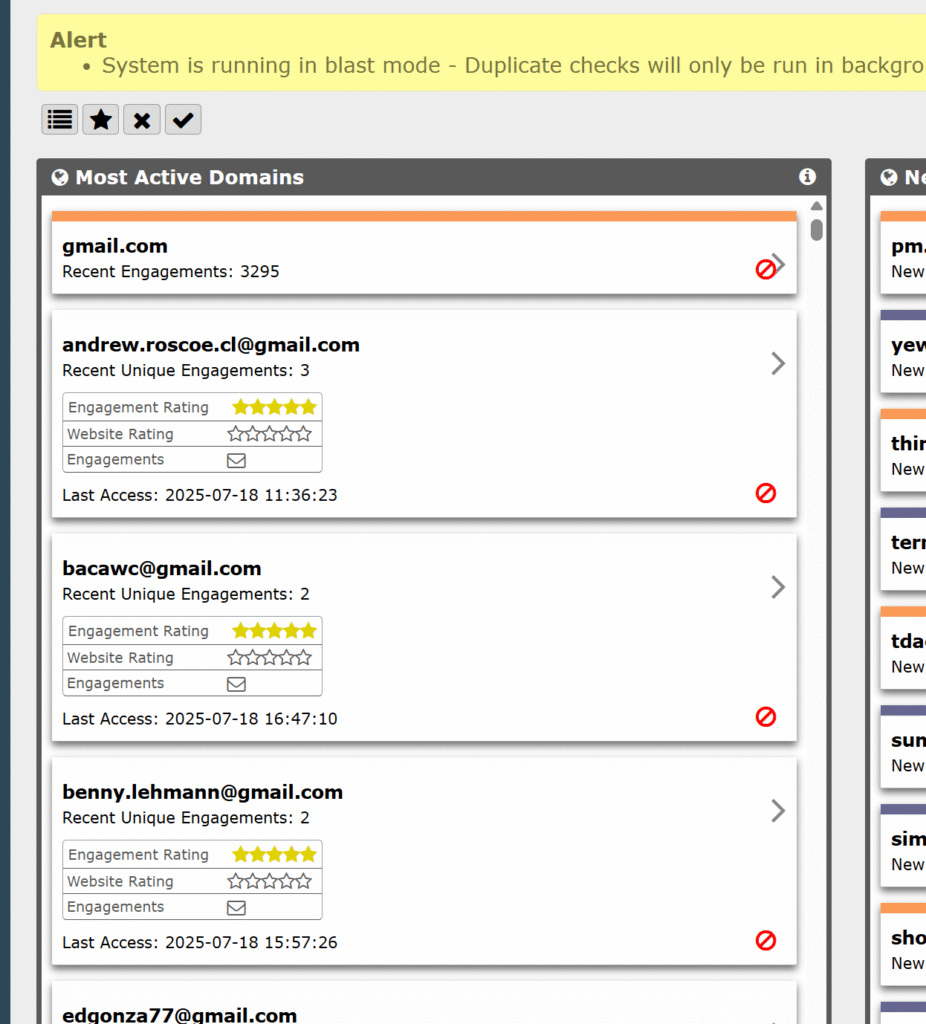Expand the andrew.roscoe.cl@gmail.com card chevron

(x=778, y=363)
